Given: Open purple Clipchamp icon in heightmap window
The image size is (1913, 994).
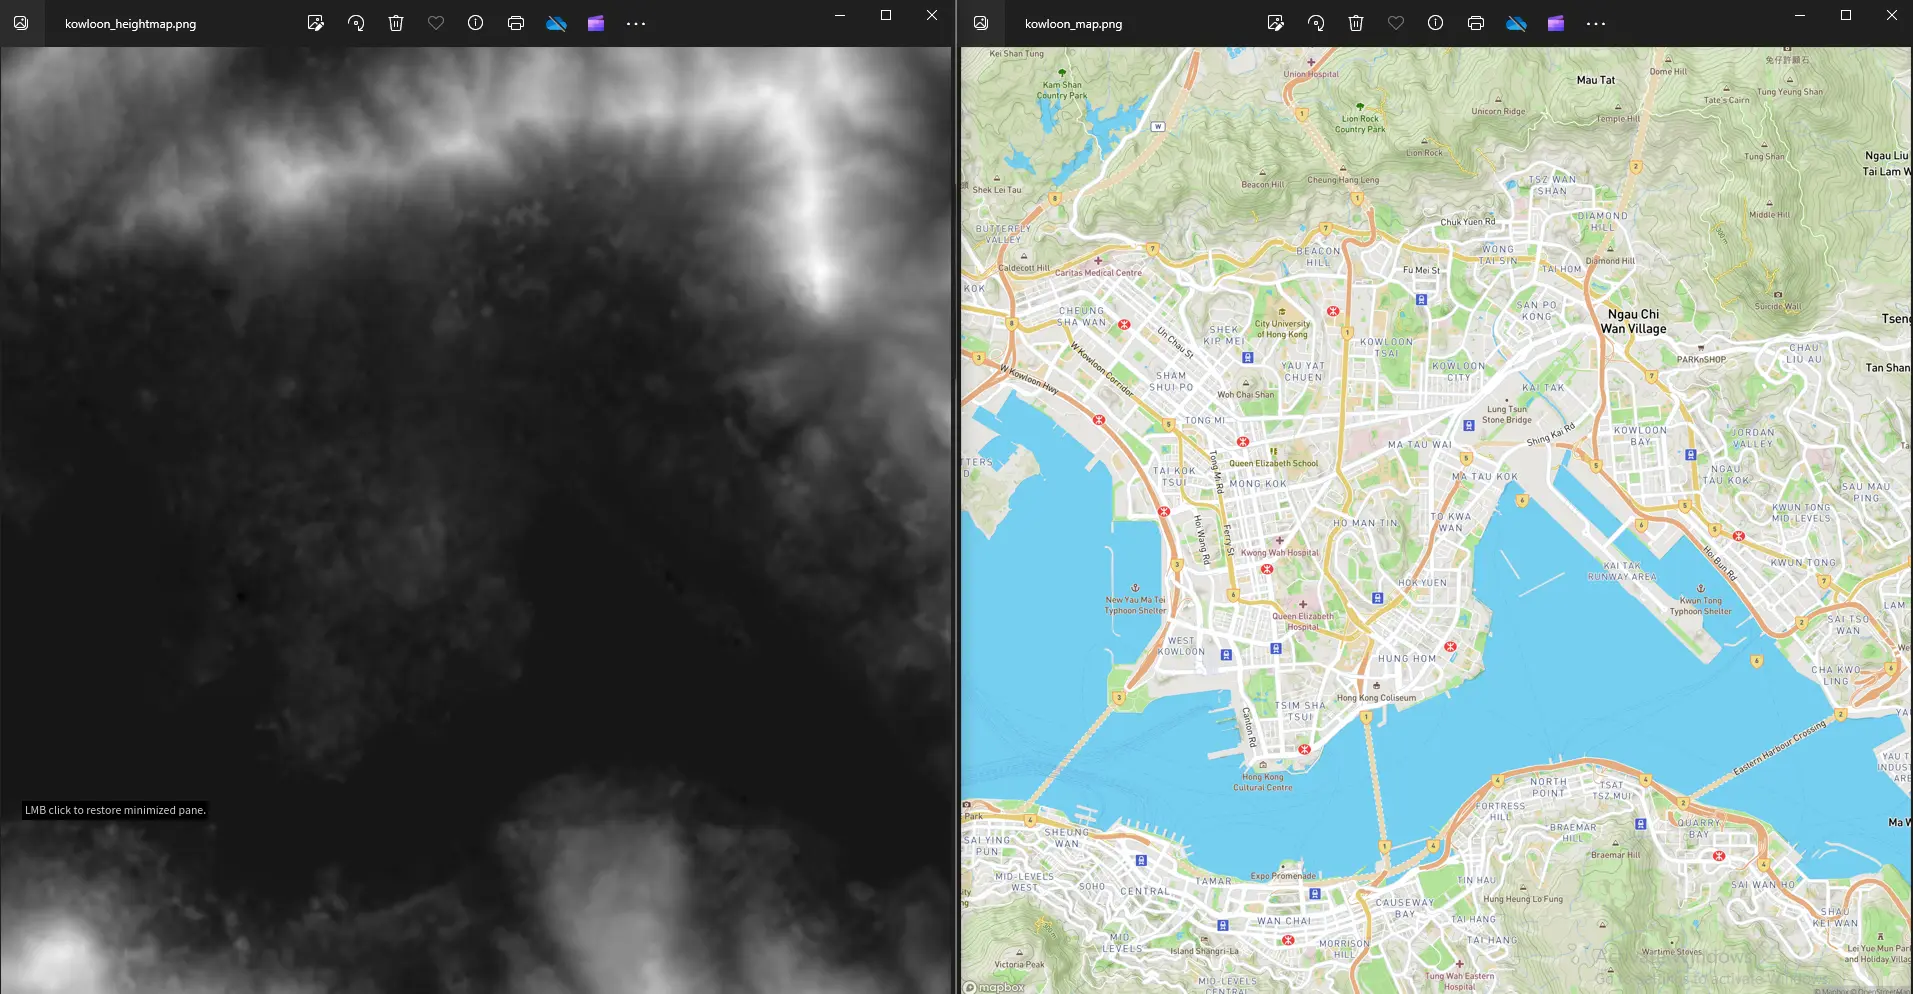Looking at the screenshot, I should coord(596,23).
